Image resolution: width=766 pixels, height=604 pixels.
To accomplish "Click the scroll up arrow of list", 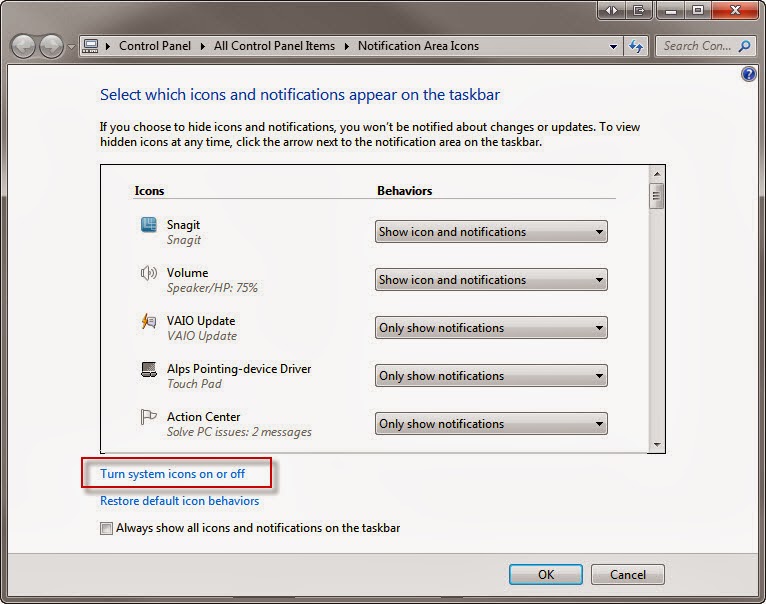I will tap(657, 174).
